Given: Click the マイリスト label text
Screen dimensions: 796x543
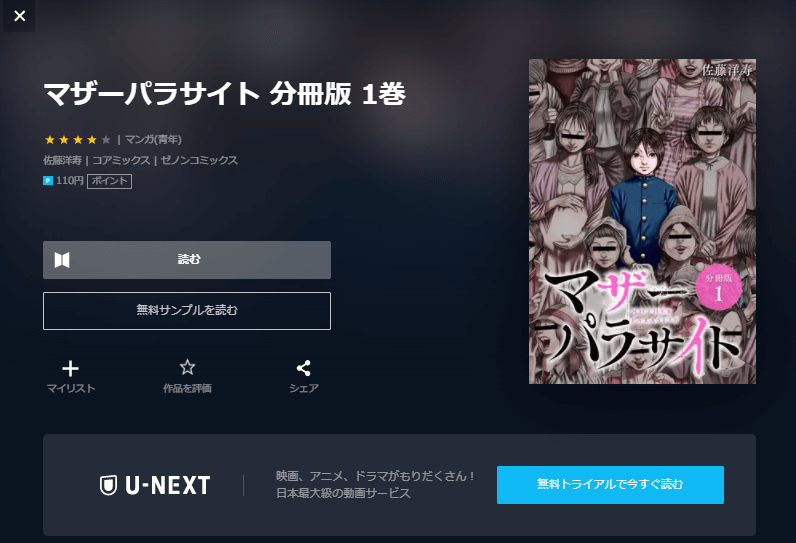Looking at the screenshot, I should pos(71,388).
